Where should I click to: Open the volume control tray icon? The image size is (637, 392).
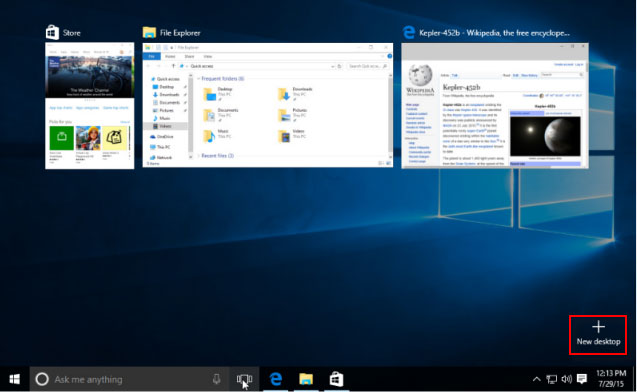coord(566,379)
